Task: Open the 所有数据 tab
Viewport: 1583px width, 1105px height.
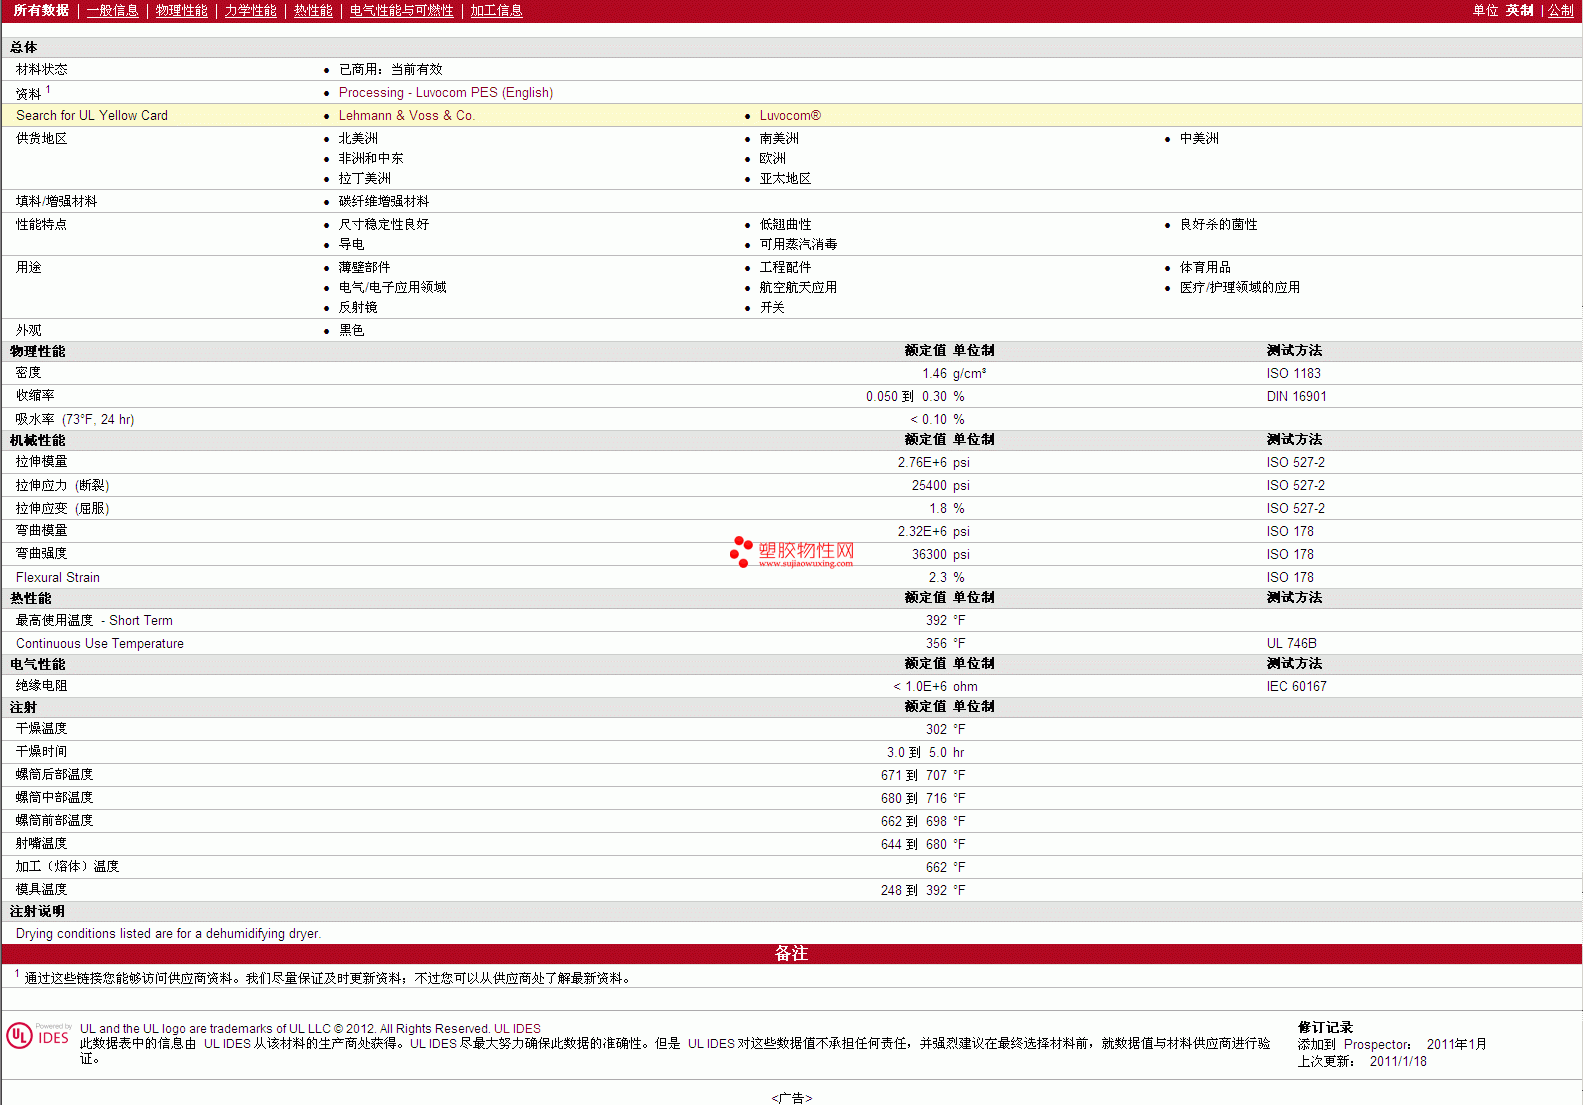Action: point(41,10)
